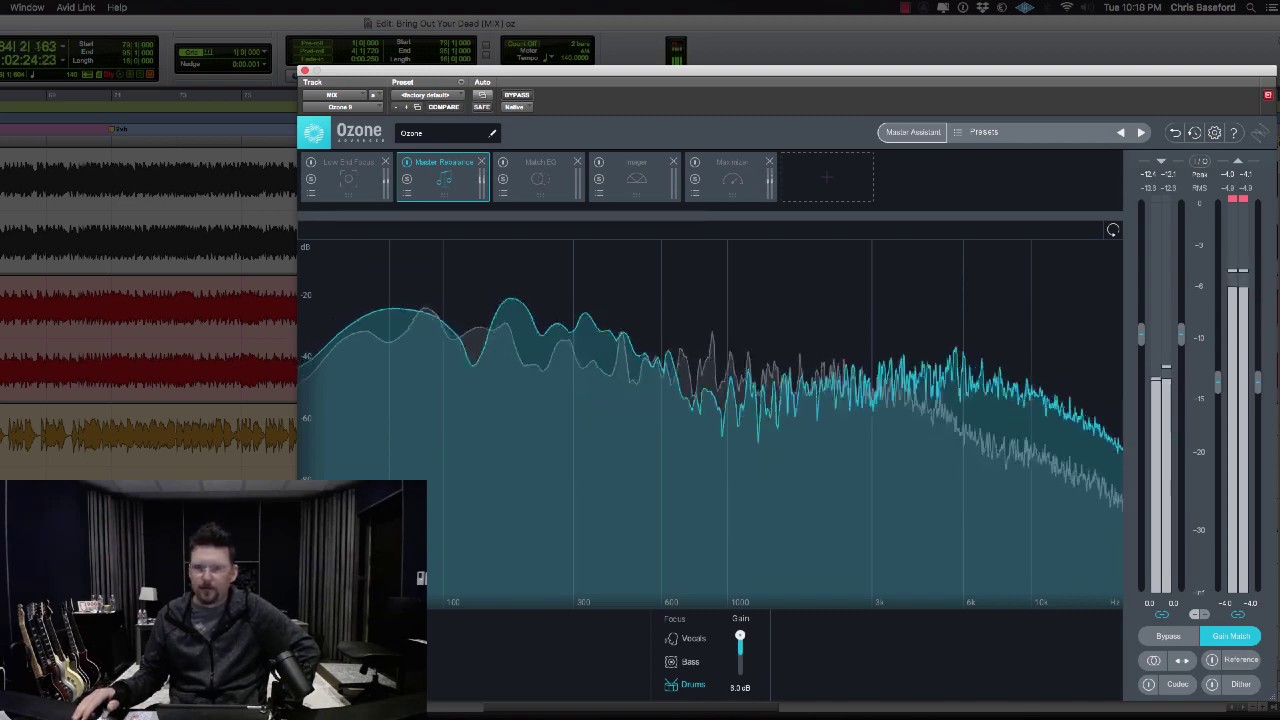The height and width of the screenshot is (720, 1280).
Task: Select the Imager module icon
Action: [x=636, y=180]
